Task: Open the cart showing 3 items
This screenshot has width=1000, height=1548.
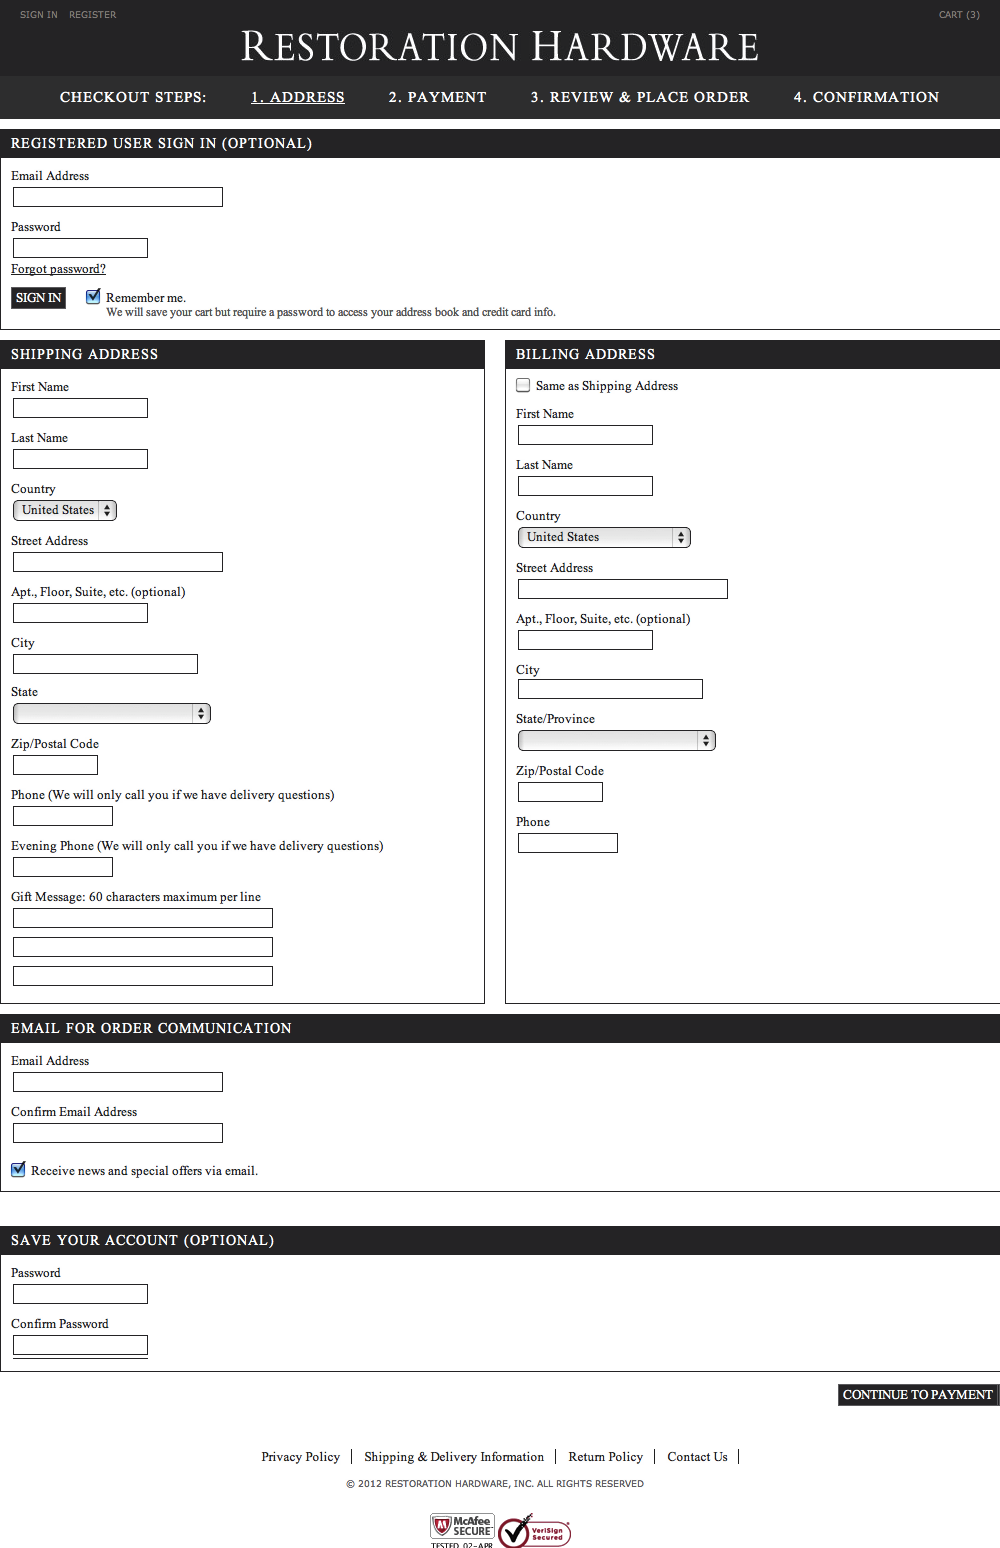Action: (x=957, y=14)
